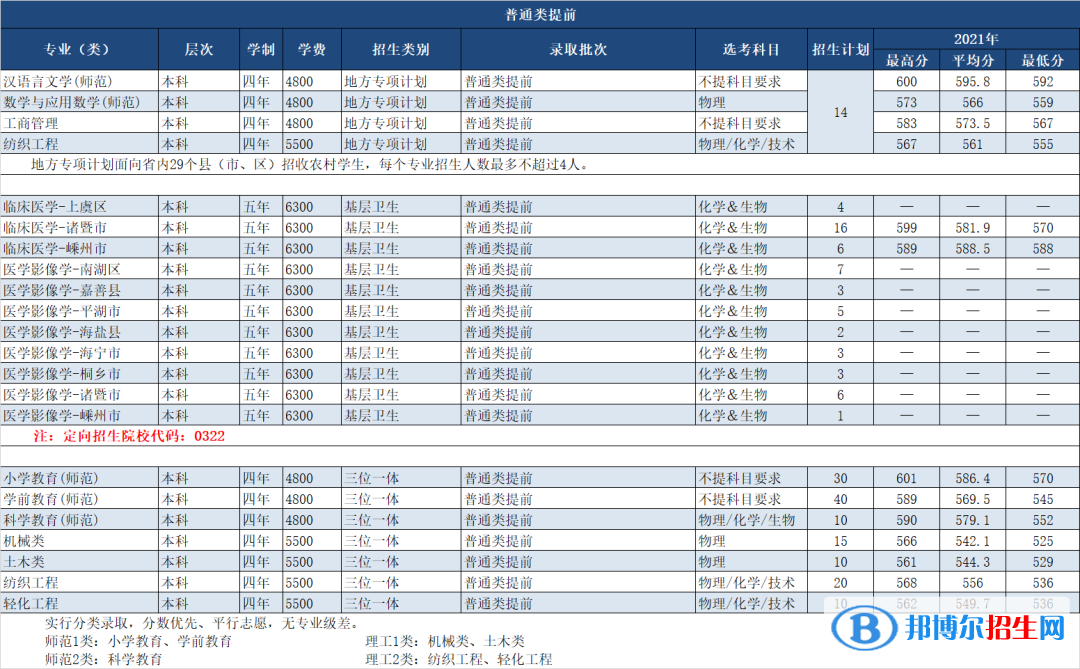
Task: Click the 实行分类录取 footnote line
Action: pyautogui.click(x=202, y=624)
